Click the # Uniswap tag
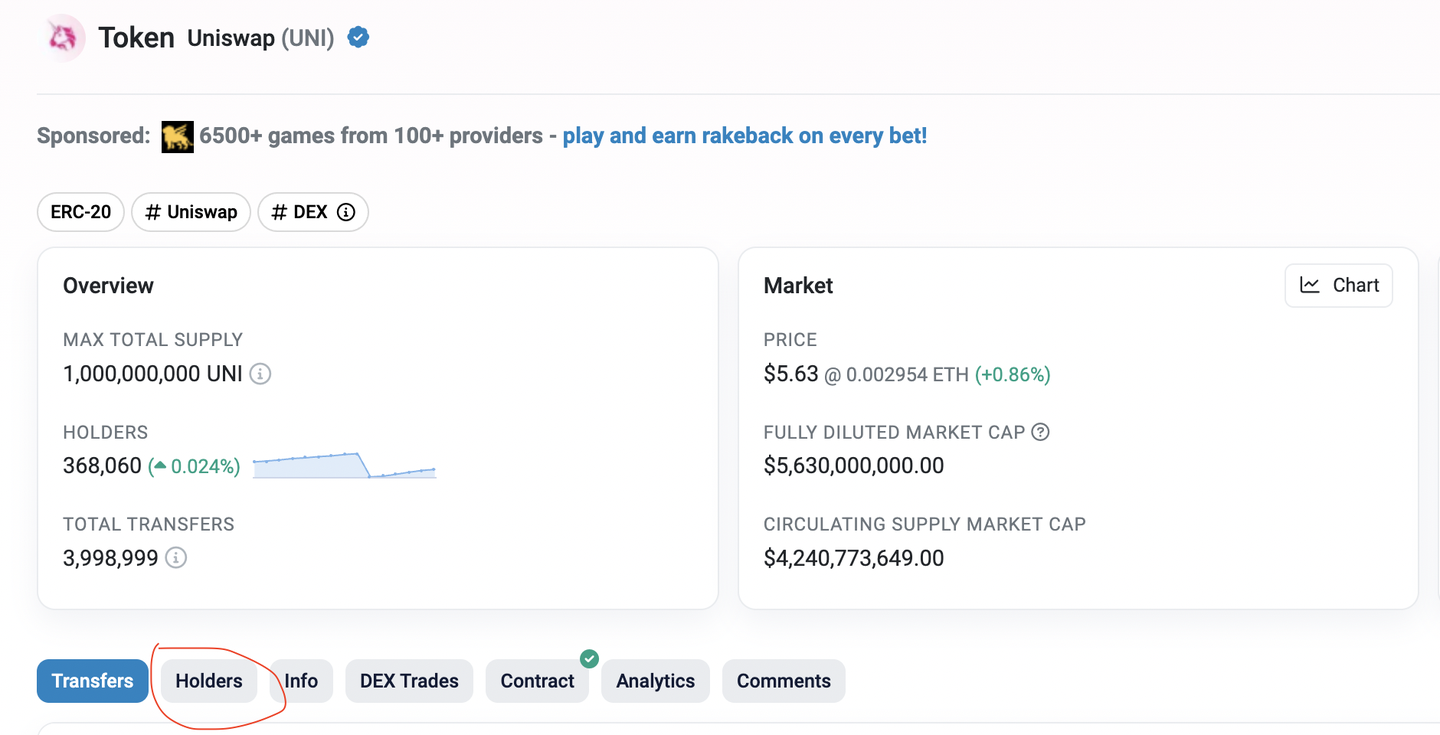The image size is (1440, 735). (x=191, y=212)
